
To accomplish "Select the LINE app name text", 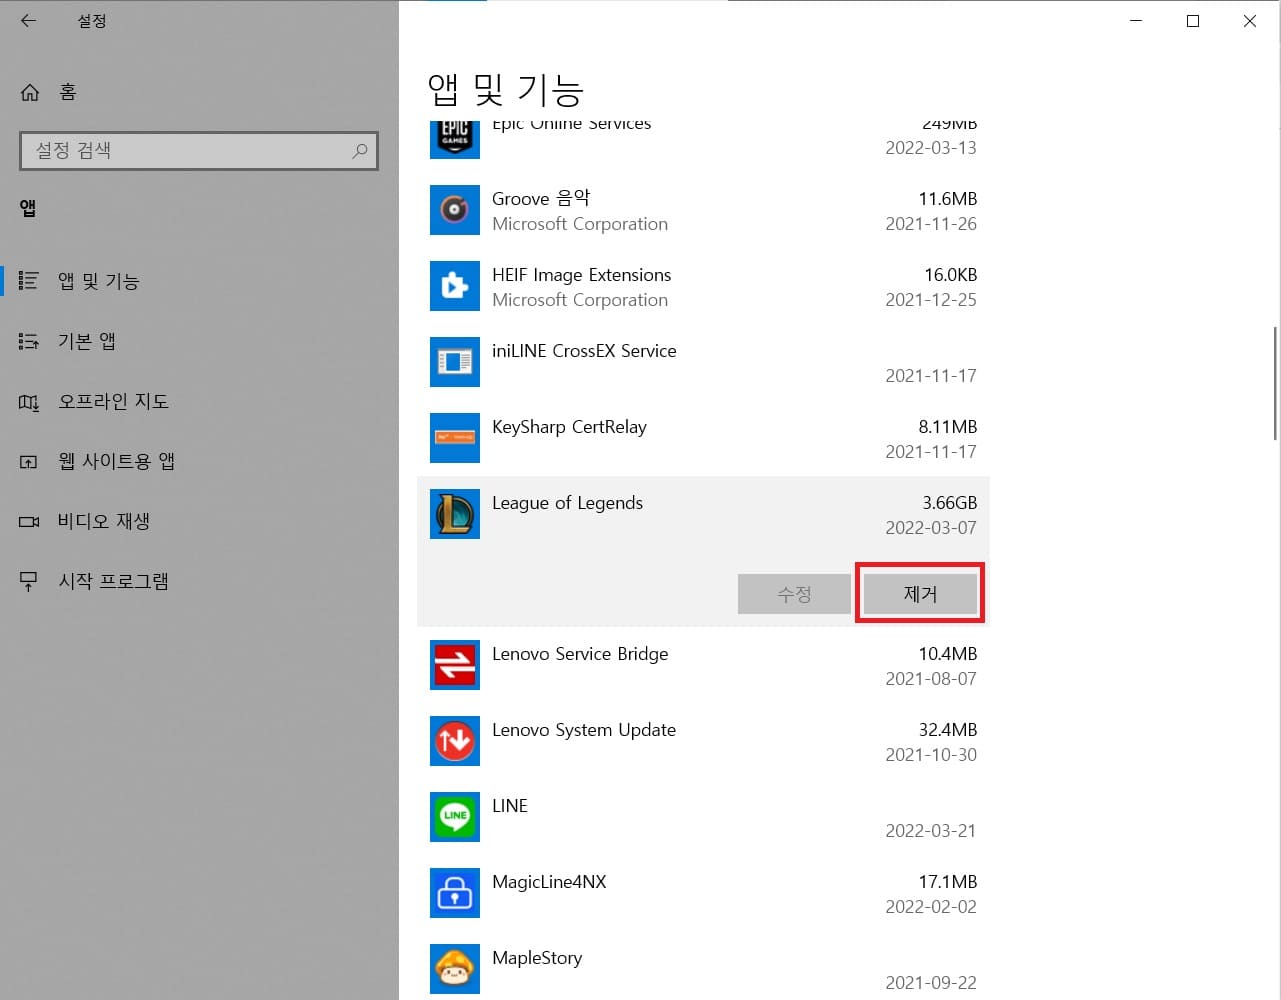I will (x=510, y=806).
